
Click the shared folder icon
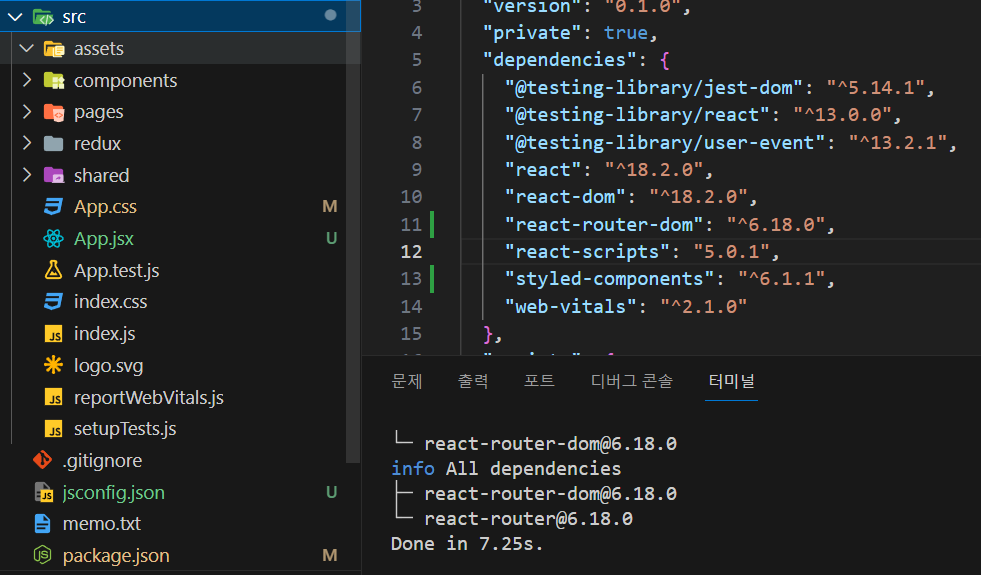(x=54, y=176)
